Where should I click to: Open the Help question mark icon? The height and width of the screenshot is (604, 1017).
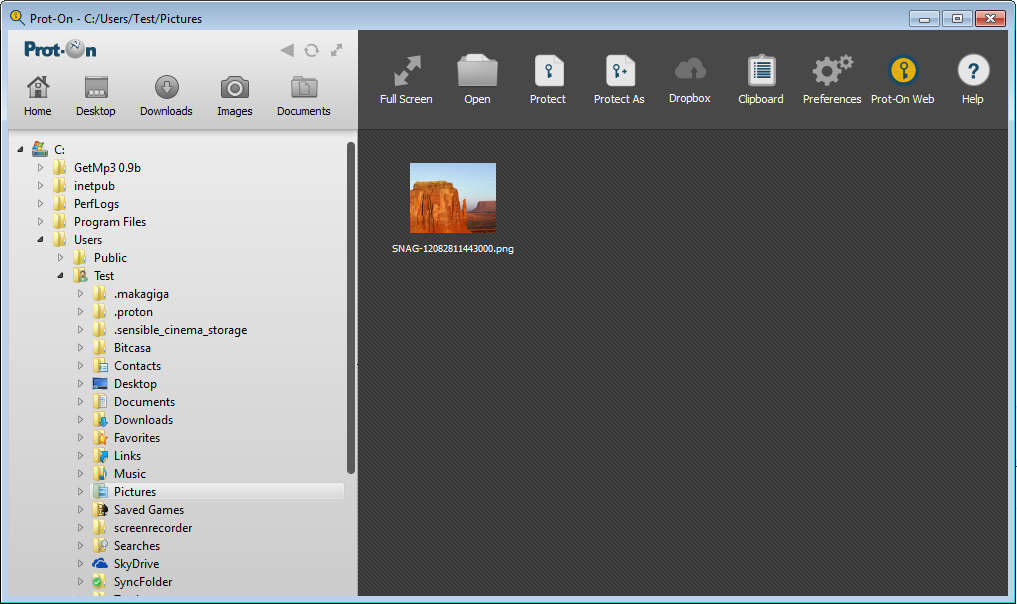tap(973, 72)
